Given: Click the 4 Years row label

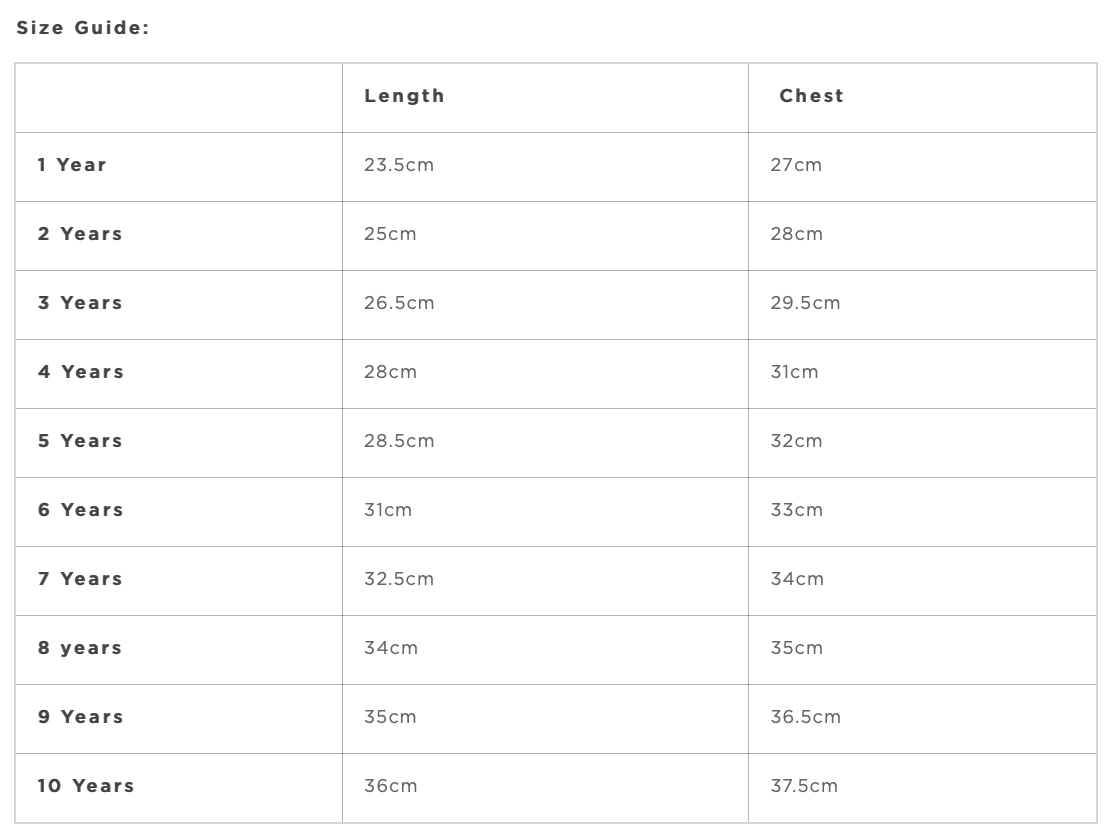Looking at the screenshot, I should (x=80, y=372).
